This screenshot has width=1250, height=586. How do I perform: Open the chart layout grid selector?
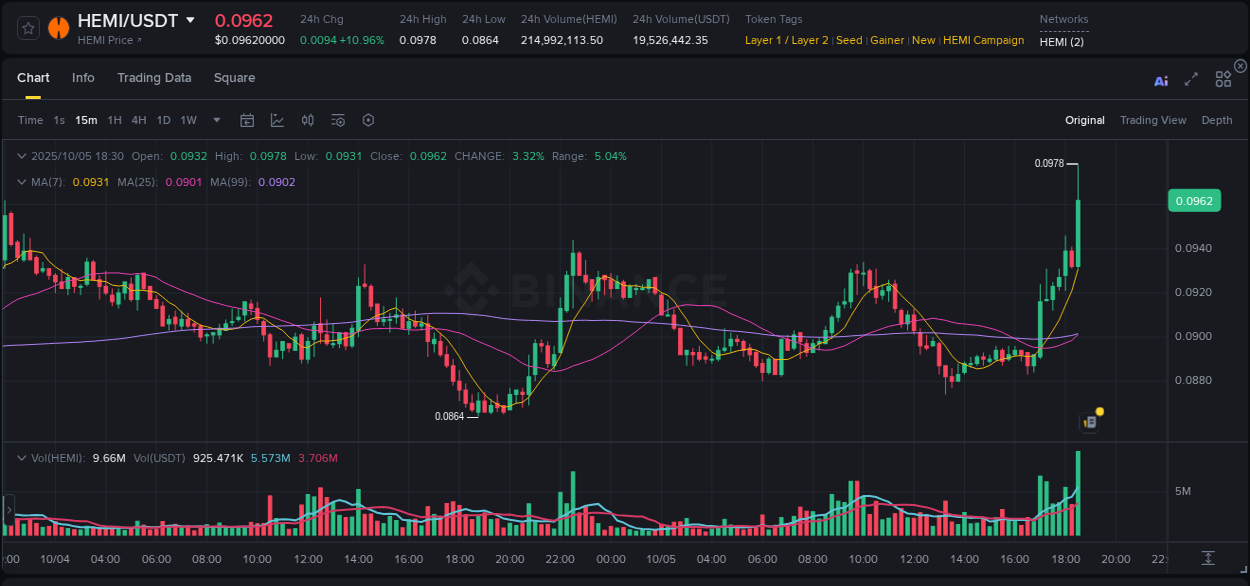pos(1223,80)
